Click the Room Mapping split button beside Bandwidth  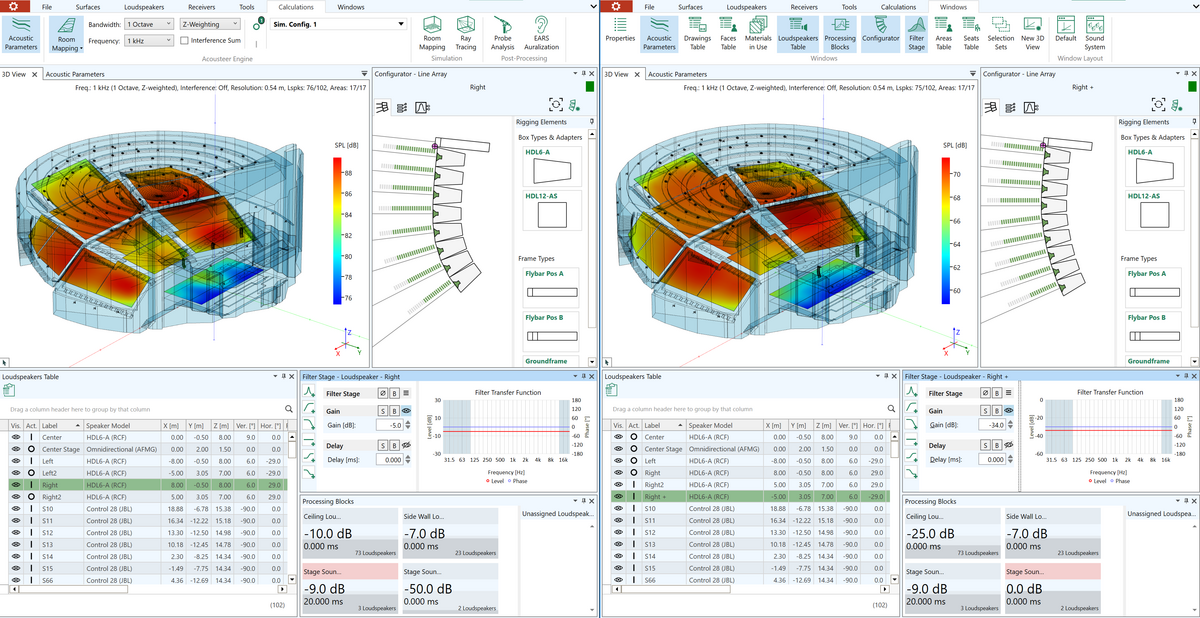(x=67, y=34)
